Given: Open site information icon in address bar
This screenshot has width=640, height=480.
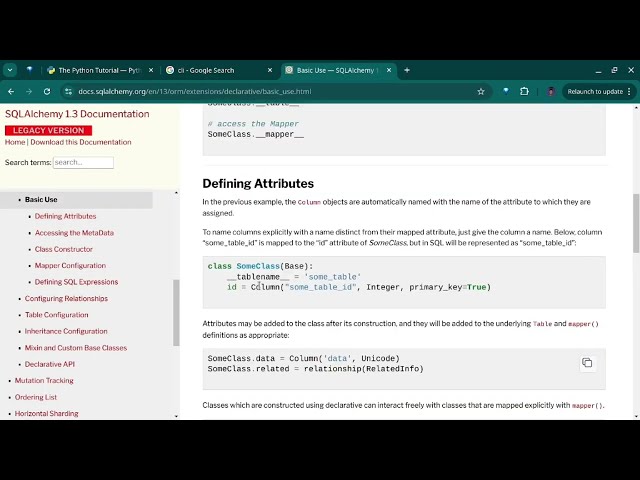Looking at the screenshot, I should coord(68,91).
